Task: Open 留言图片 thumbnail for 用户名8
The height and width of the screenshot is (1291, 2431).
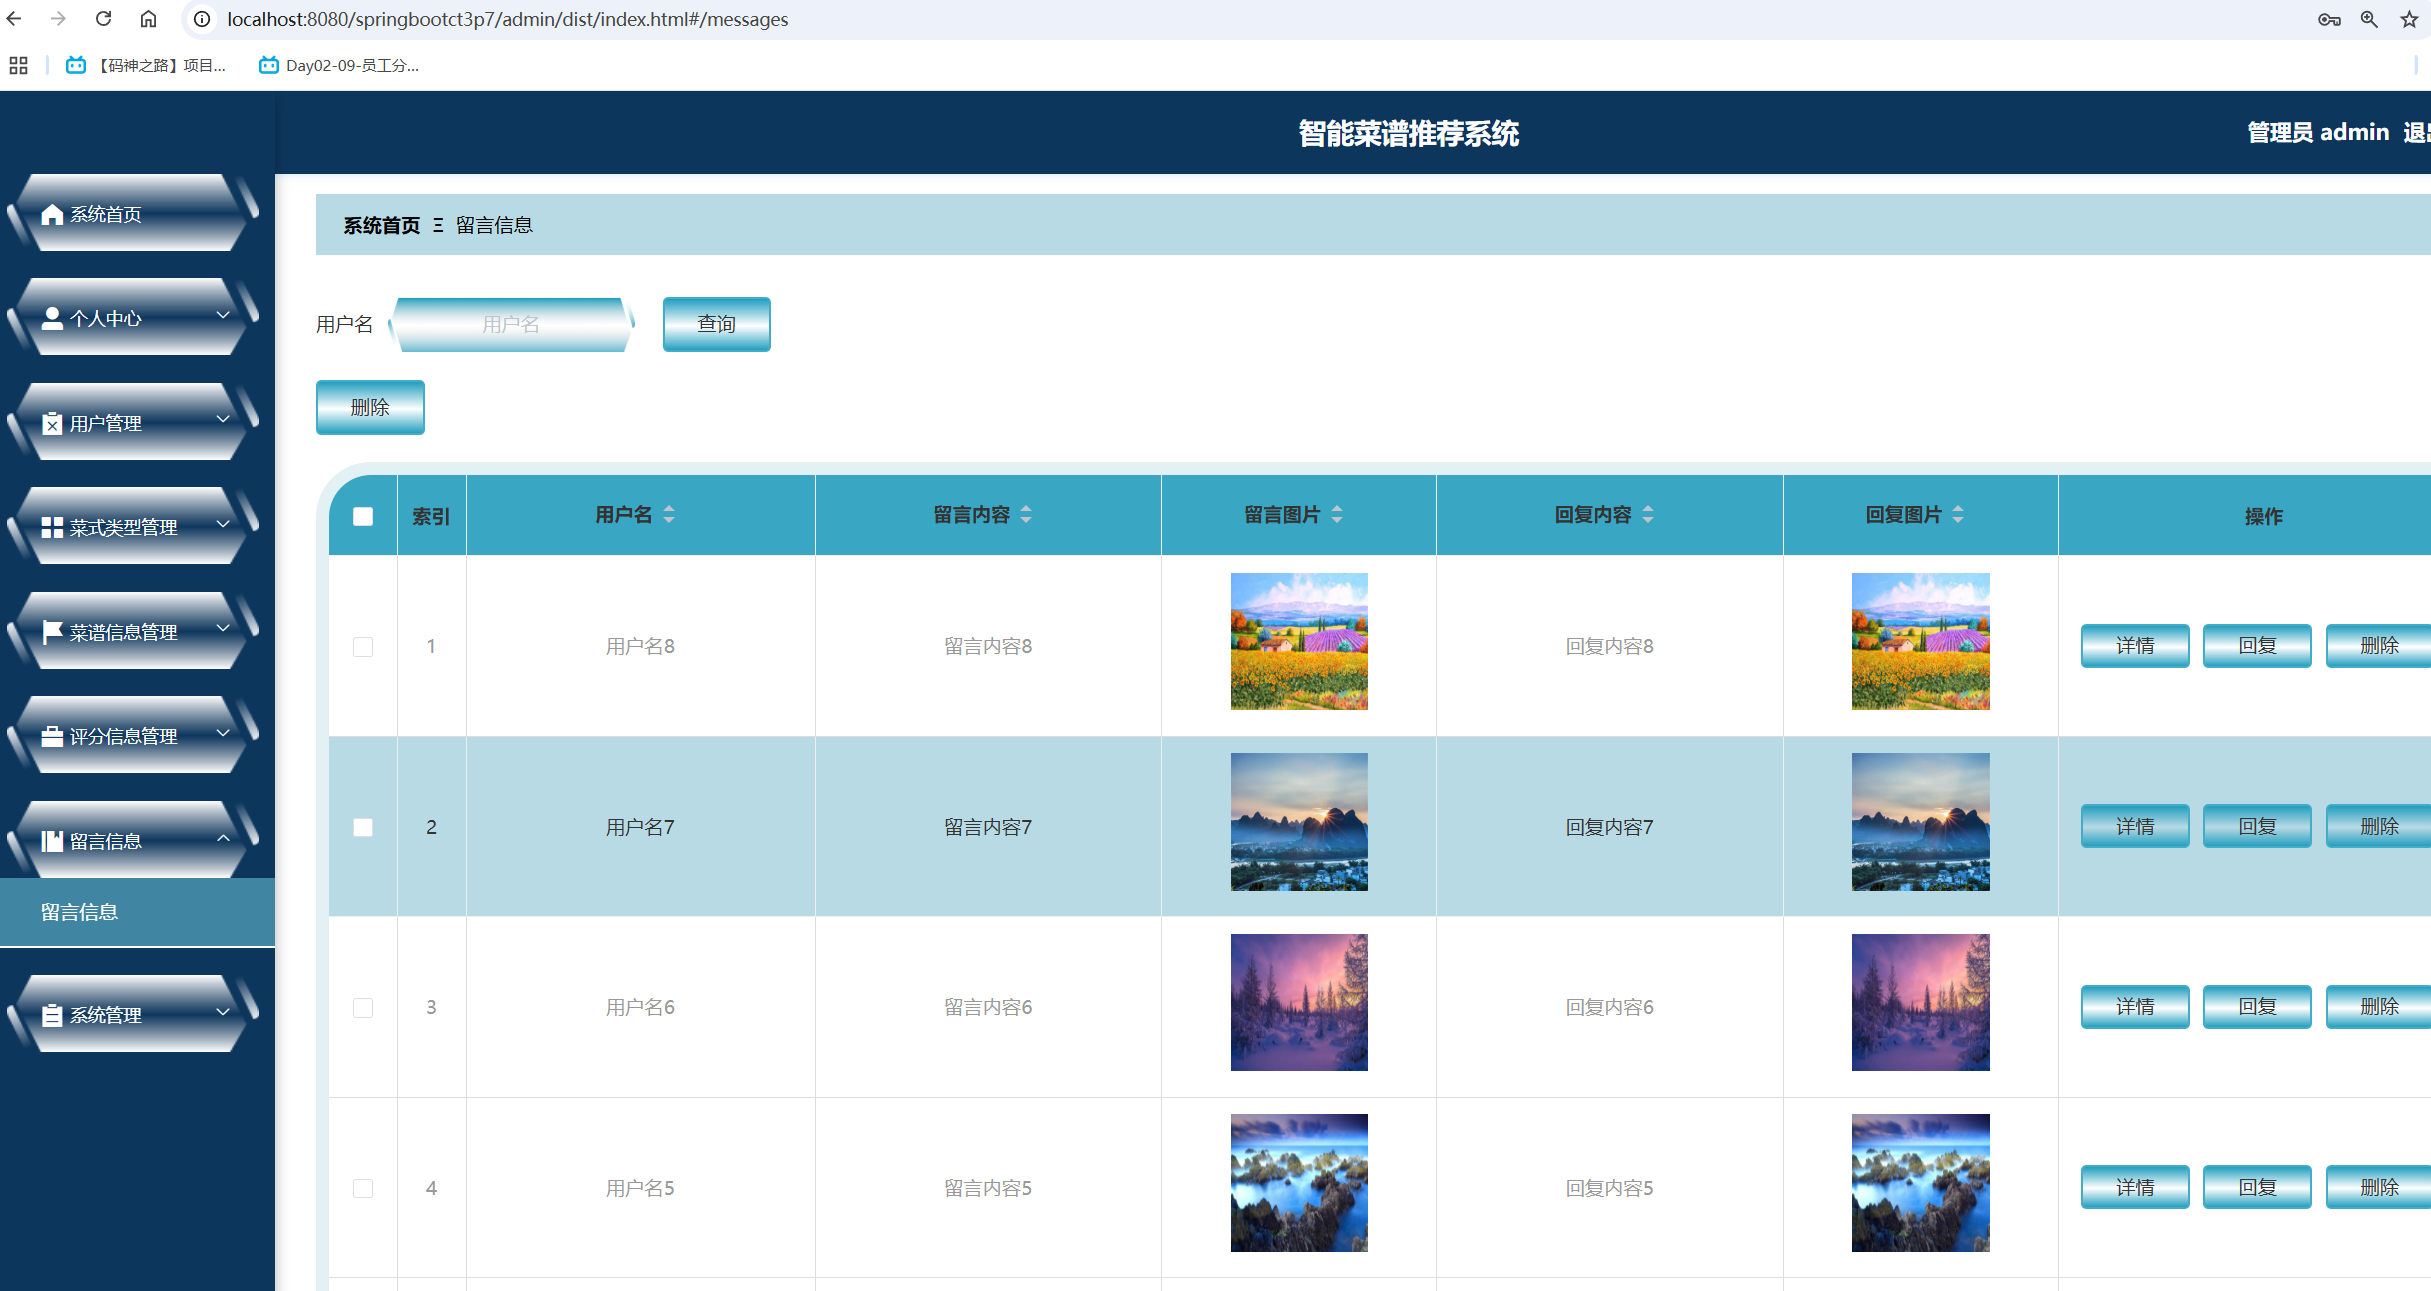Action: (1299, 641)
